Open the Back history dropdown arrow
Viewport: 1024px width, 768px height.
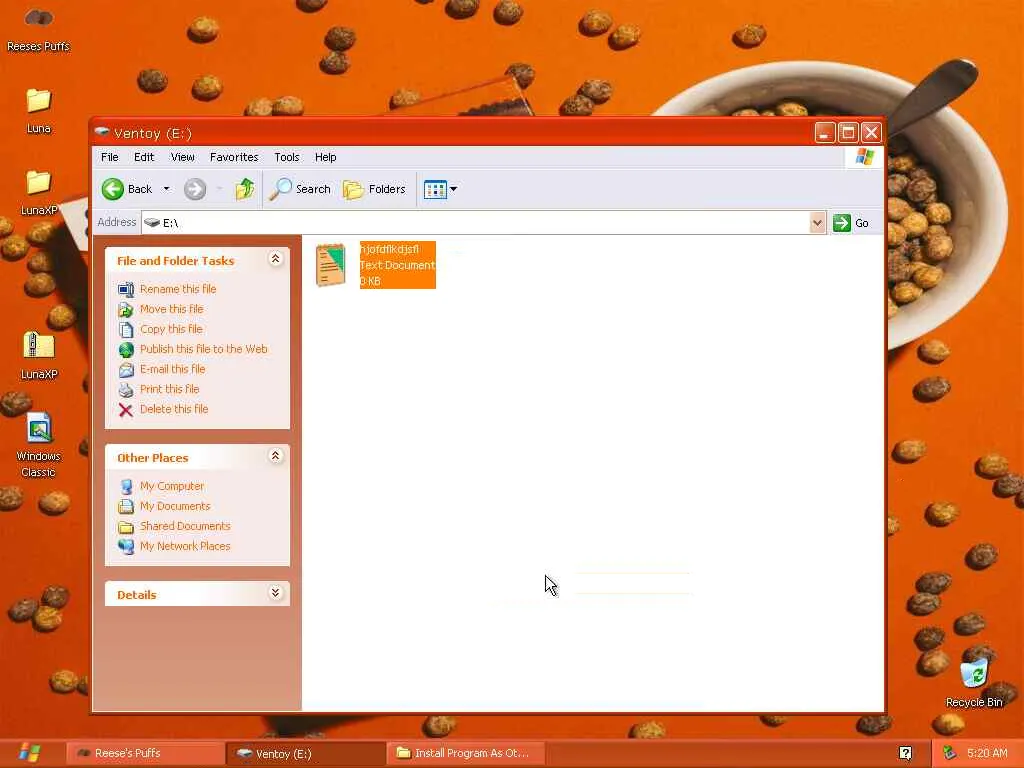tap(167, 189)
